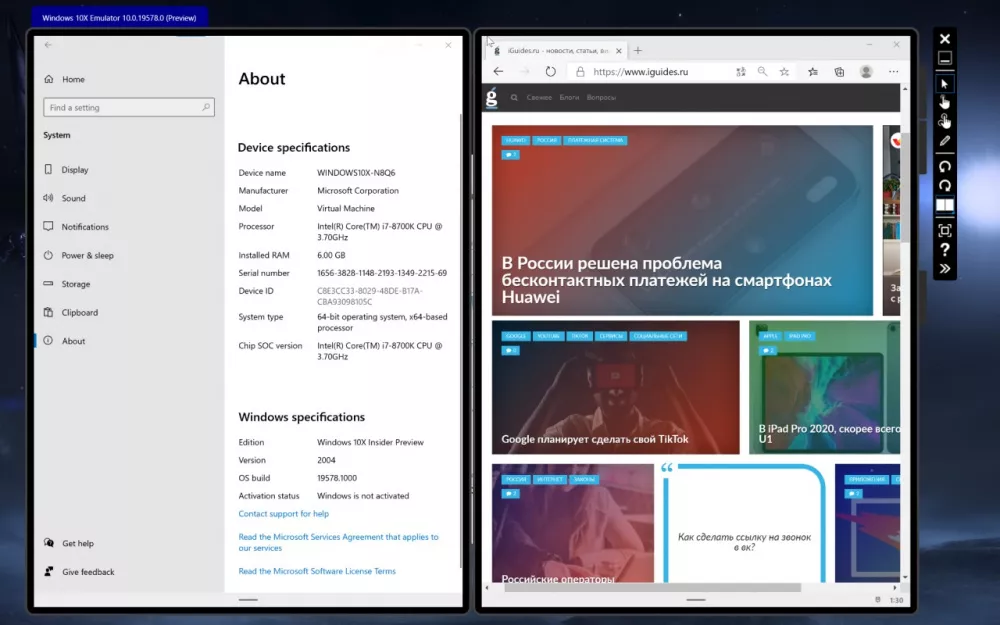The height and width of the screenshot is (625, 1000).
Task: Minimize the emulator via toolbar icon
Action: pos(945,58)
